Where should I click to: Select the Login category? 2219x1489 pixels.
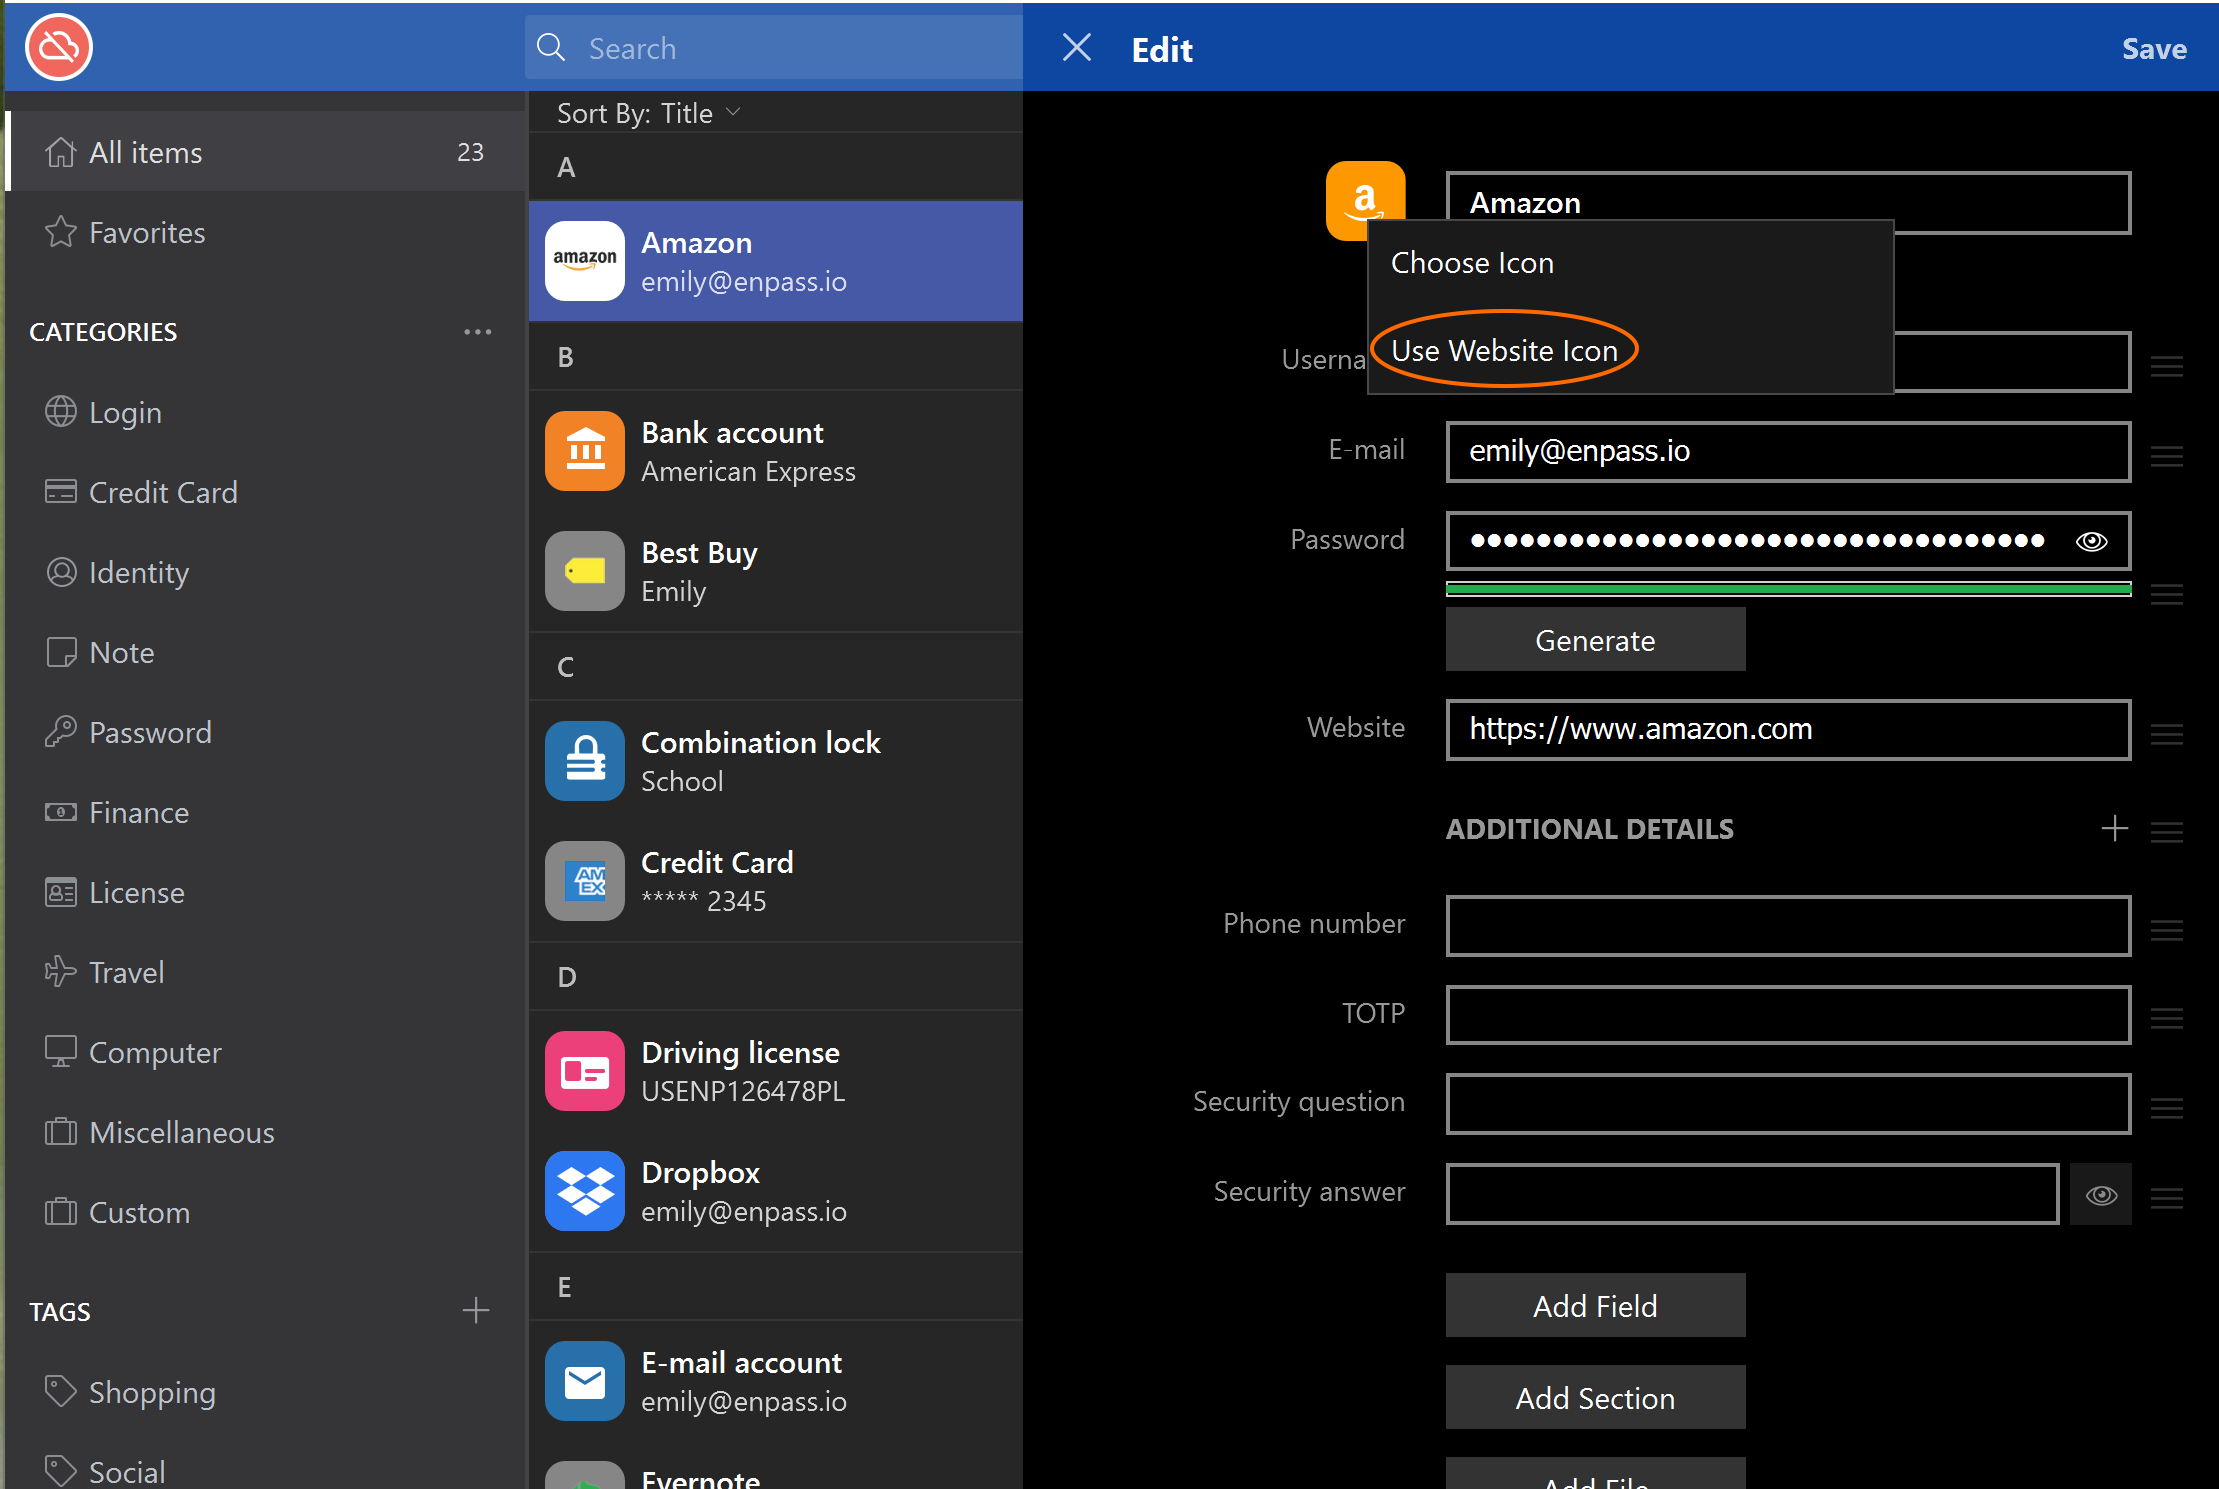tap(265, 412)
